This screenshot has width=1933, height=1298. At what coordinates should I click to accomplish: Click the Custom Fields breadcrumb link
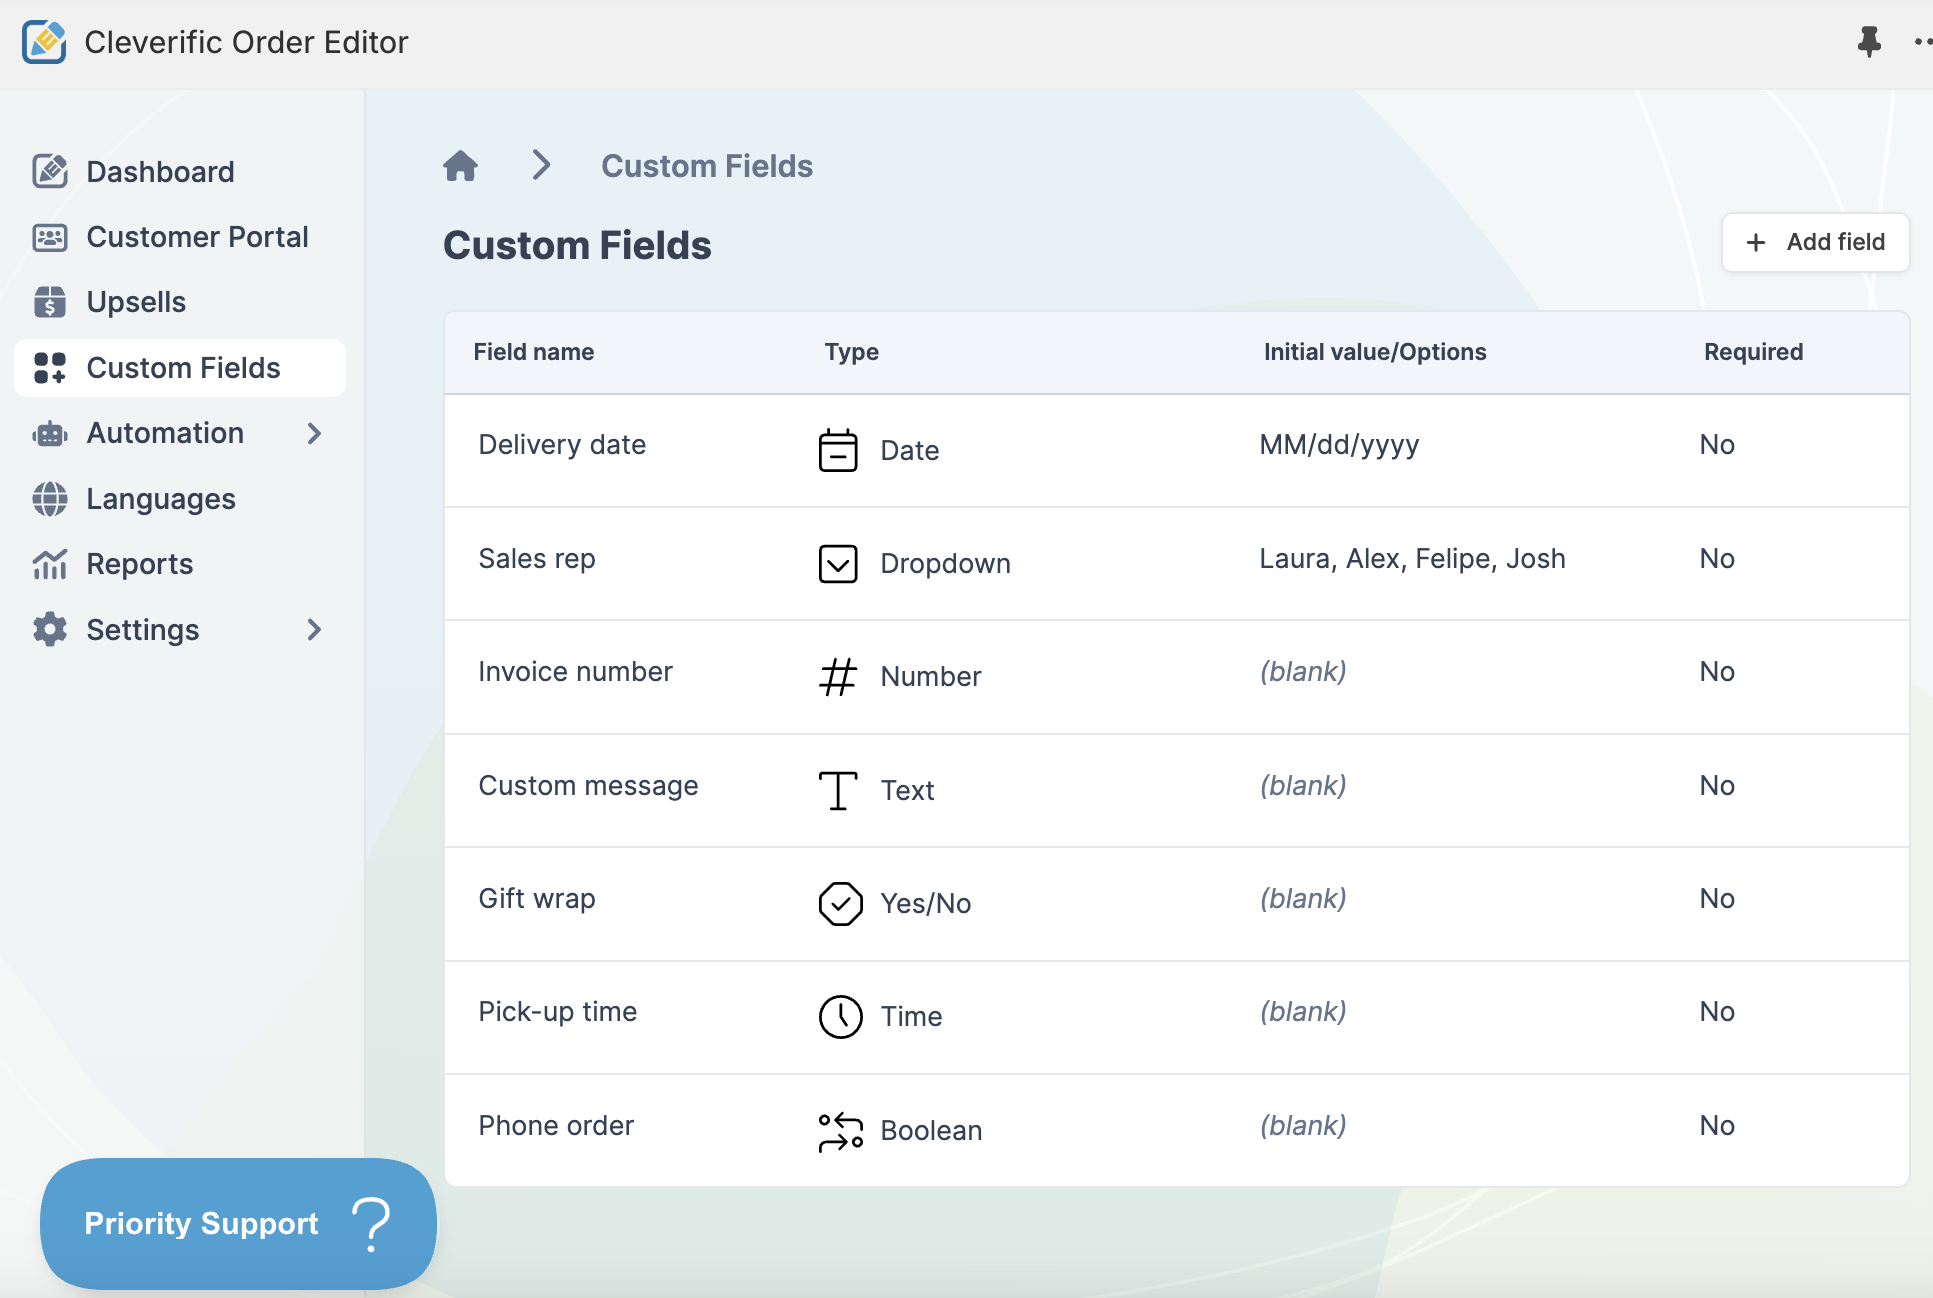707,166
